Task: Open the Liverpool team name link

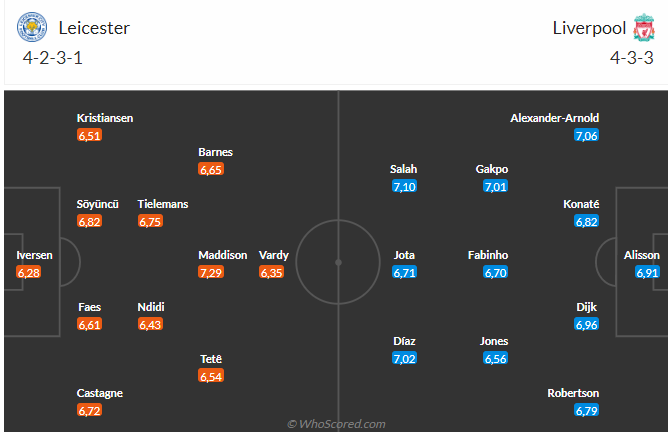Action: click(x=589, y=28)
